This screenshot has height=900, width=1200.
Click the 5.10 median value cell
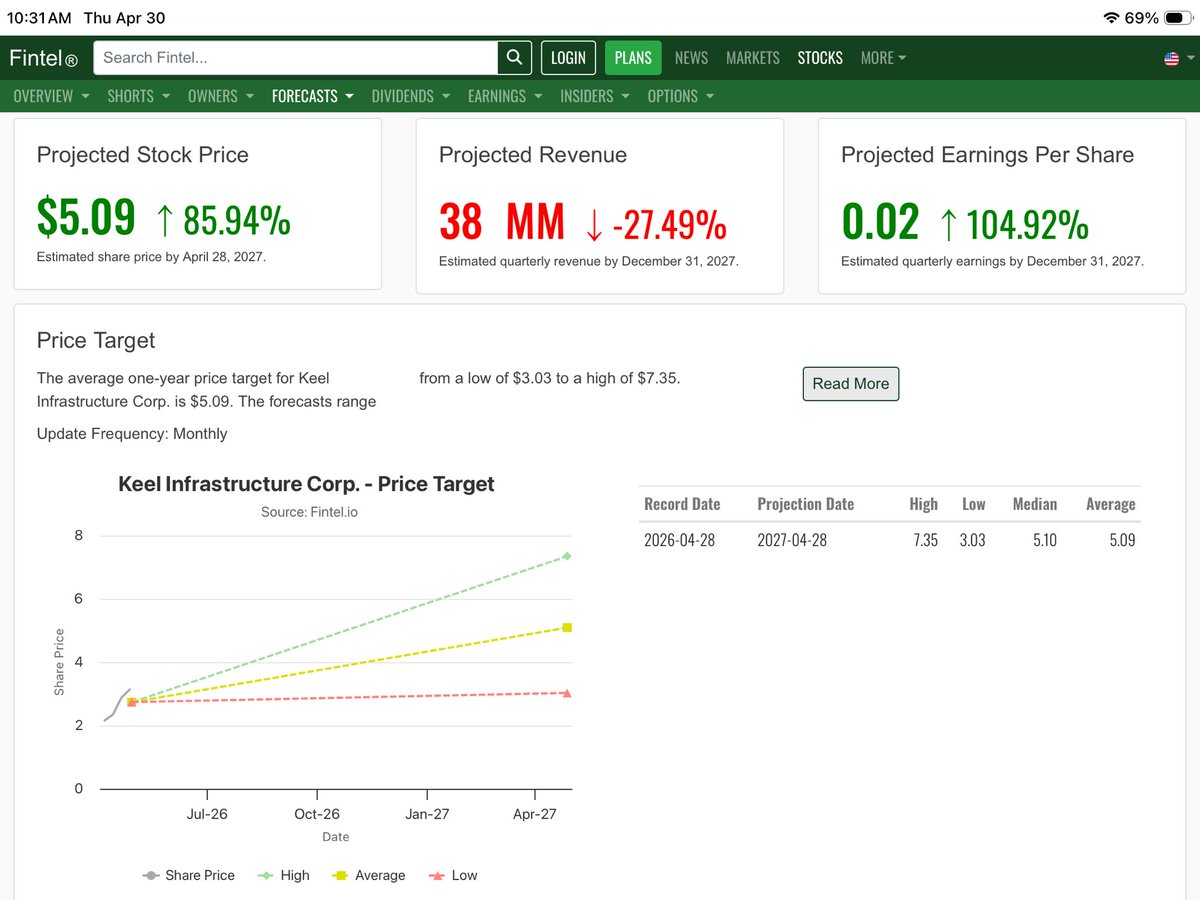tap(1045, 540)
